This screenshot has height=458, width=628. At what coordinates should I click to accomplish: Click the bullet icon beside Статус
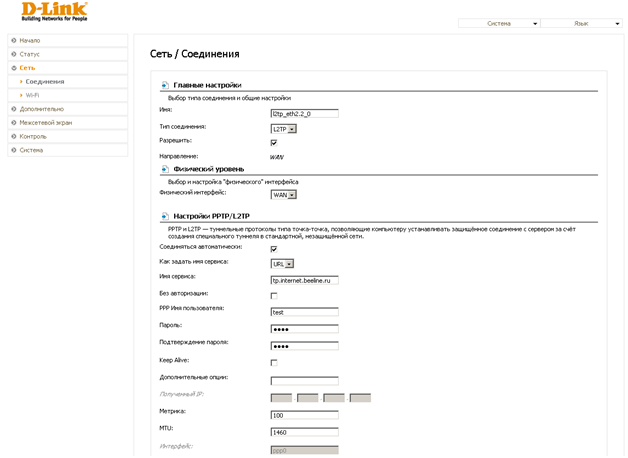14,54
